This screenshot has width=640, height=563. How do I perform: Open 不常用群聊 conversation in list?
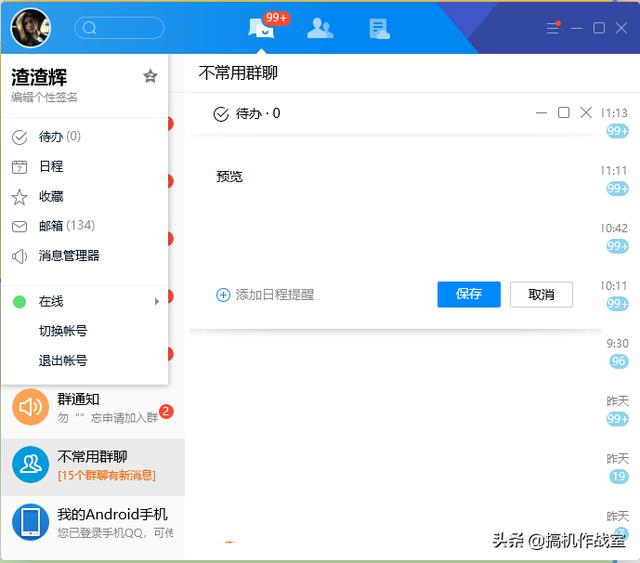(93, 467)
